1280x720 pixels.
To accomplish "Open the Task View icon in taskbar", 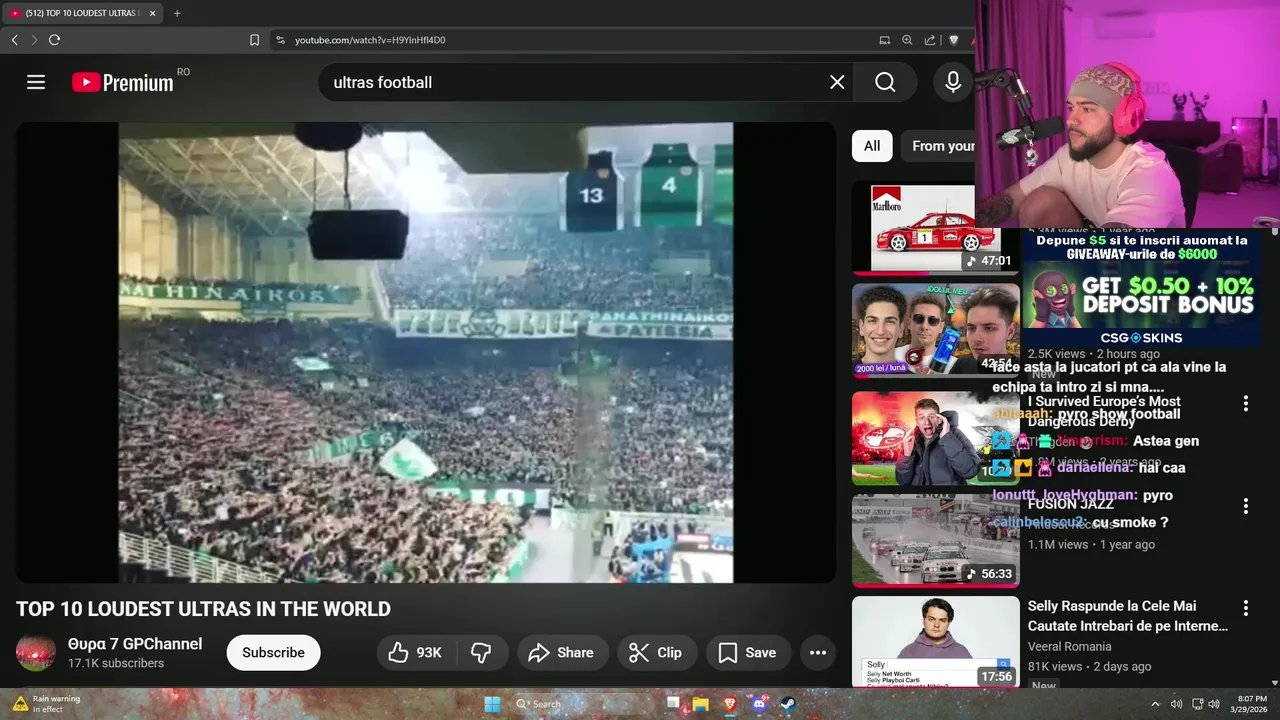I will pos(673,704).
